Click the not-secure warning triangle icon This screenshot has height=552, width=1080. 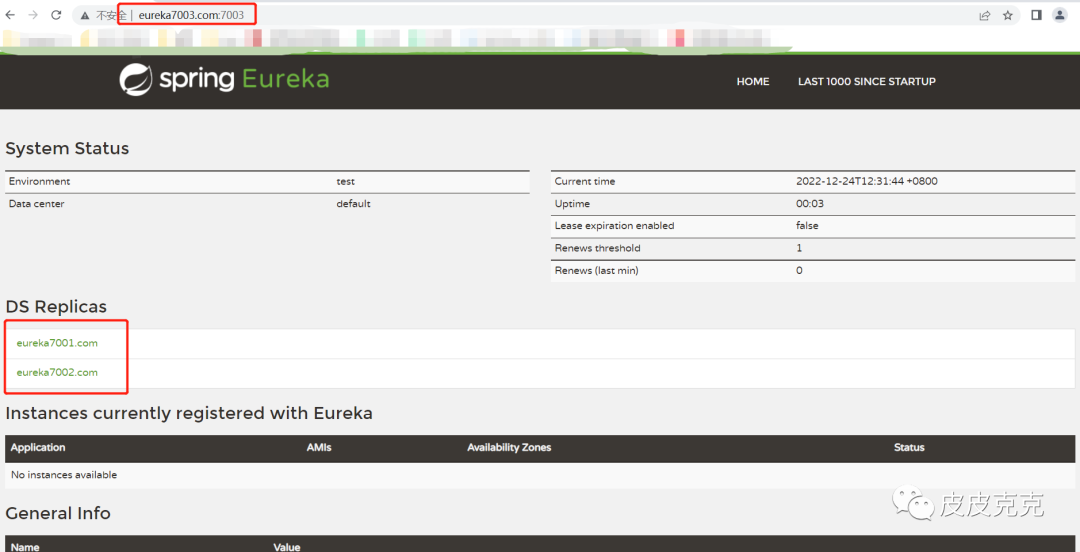85,15
